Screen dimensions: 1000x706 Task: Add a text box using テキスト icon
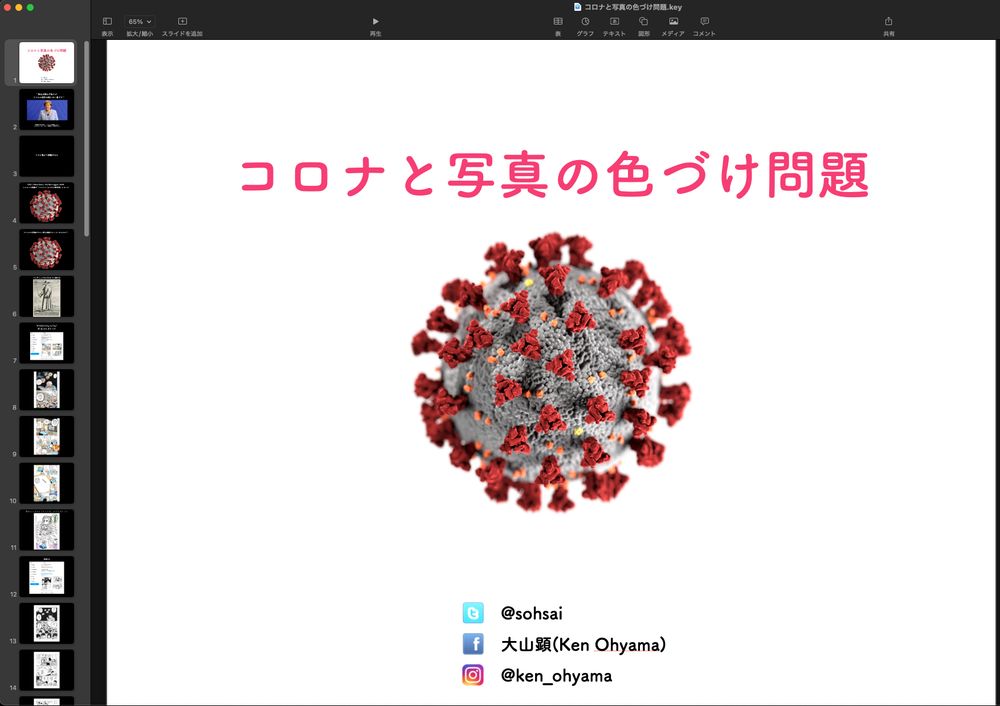pyautogui.click(x=614, y=22)
